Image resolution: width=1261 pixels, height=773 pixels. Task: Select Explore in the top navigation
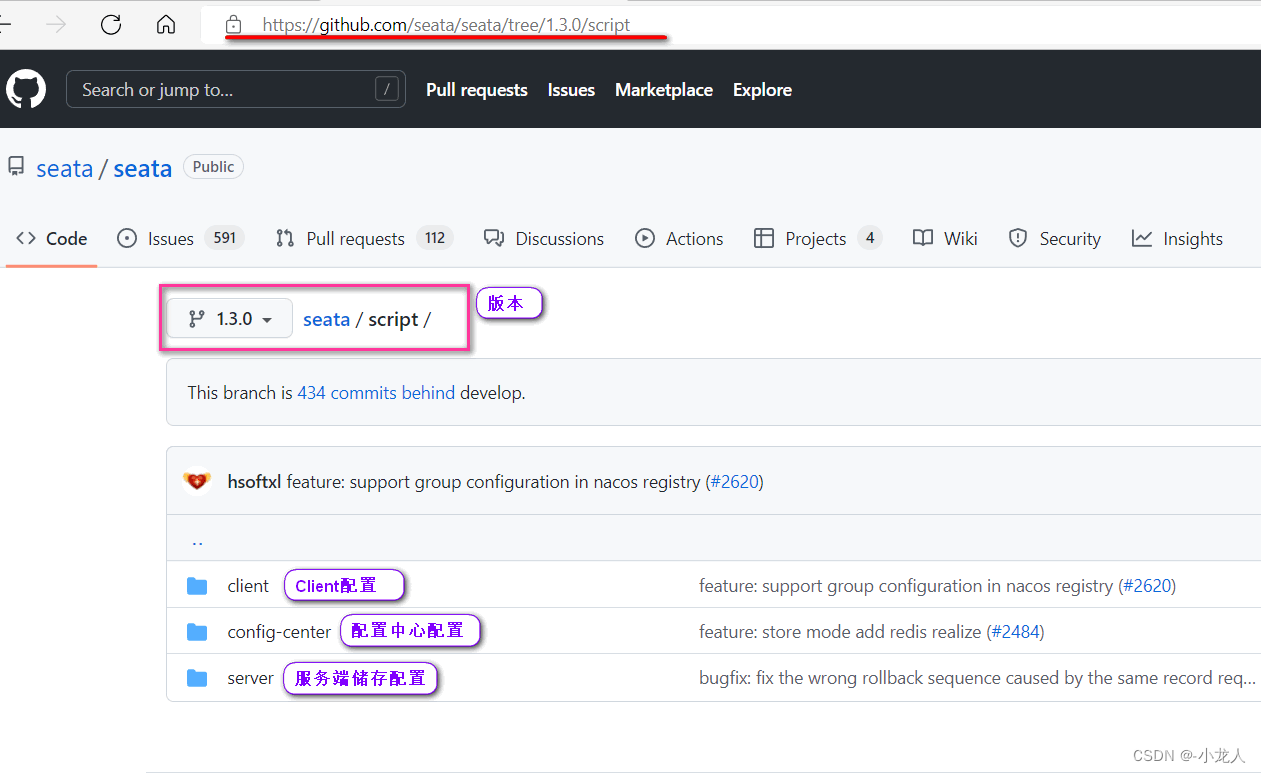(x=762, y=90)
